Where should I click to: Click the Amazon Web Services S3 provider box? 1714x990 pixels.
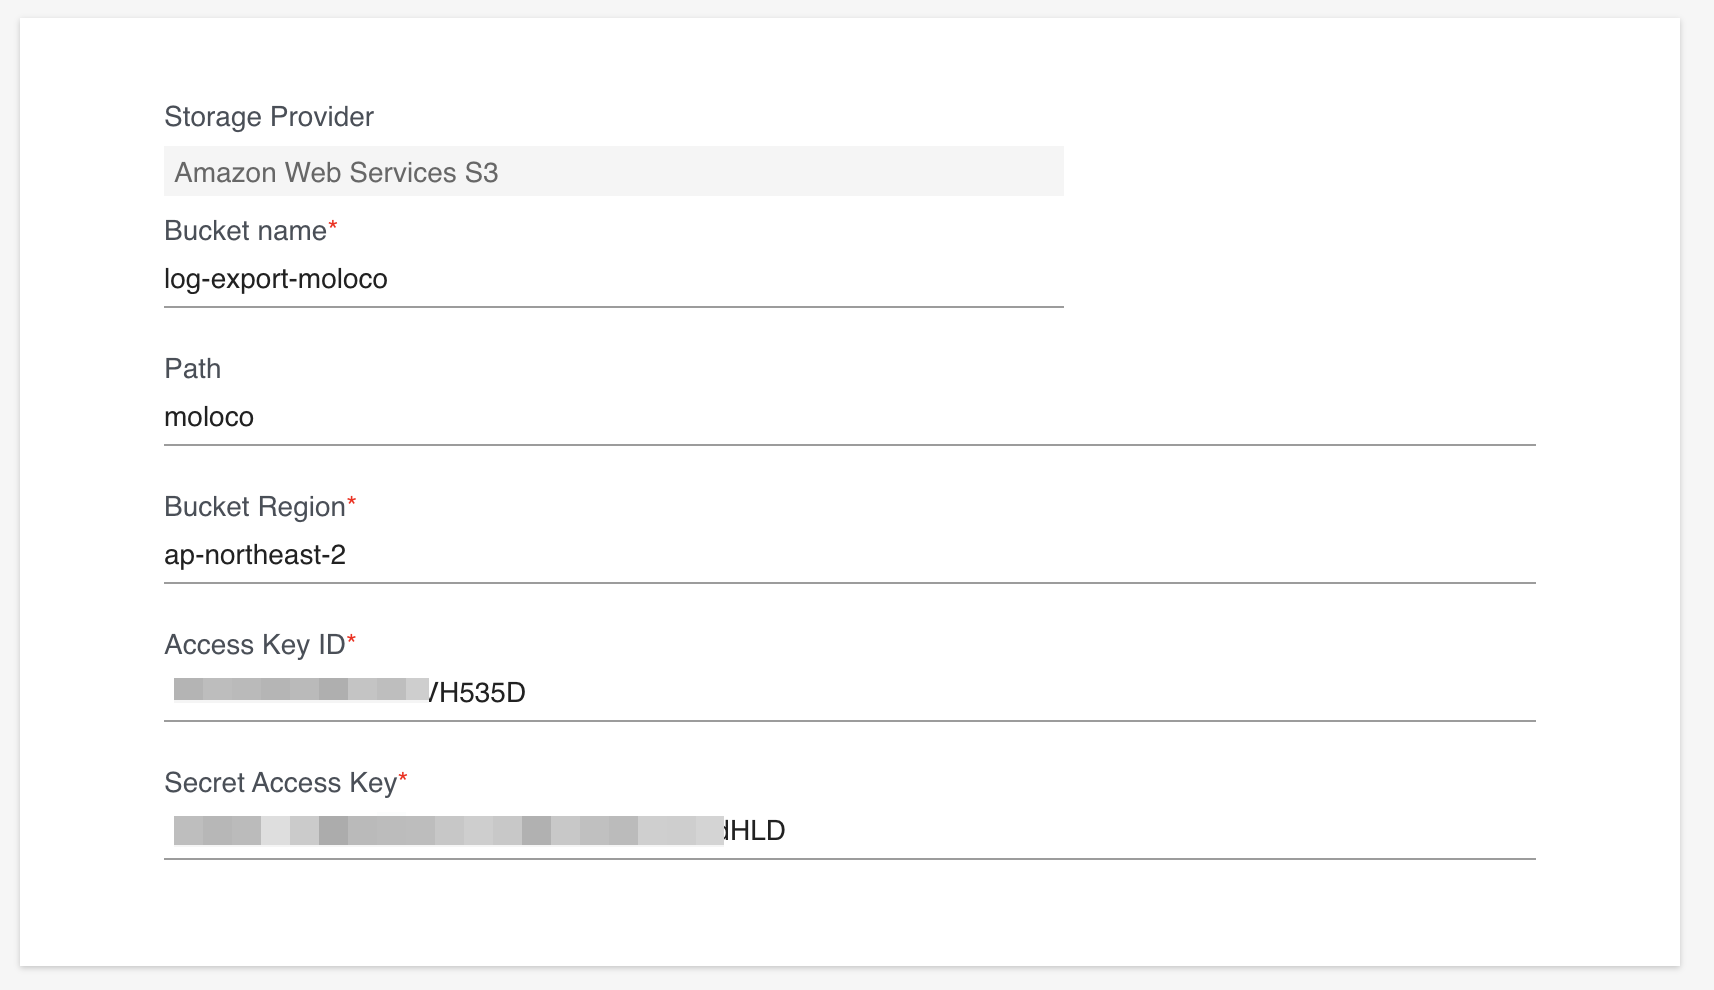tap(613, 172)
